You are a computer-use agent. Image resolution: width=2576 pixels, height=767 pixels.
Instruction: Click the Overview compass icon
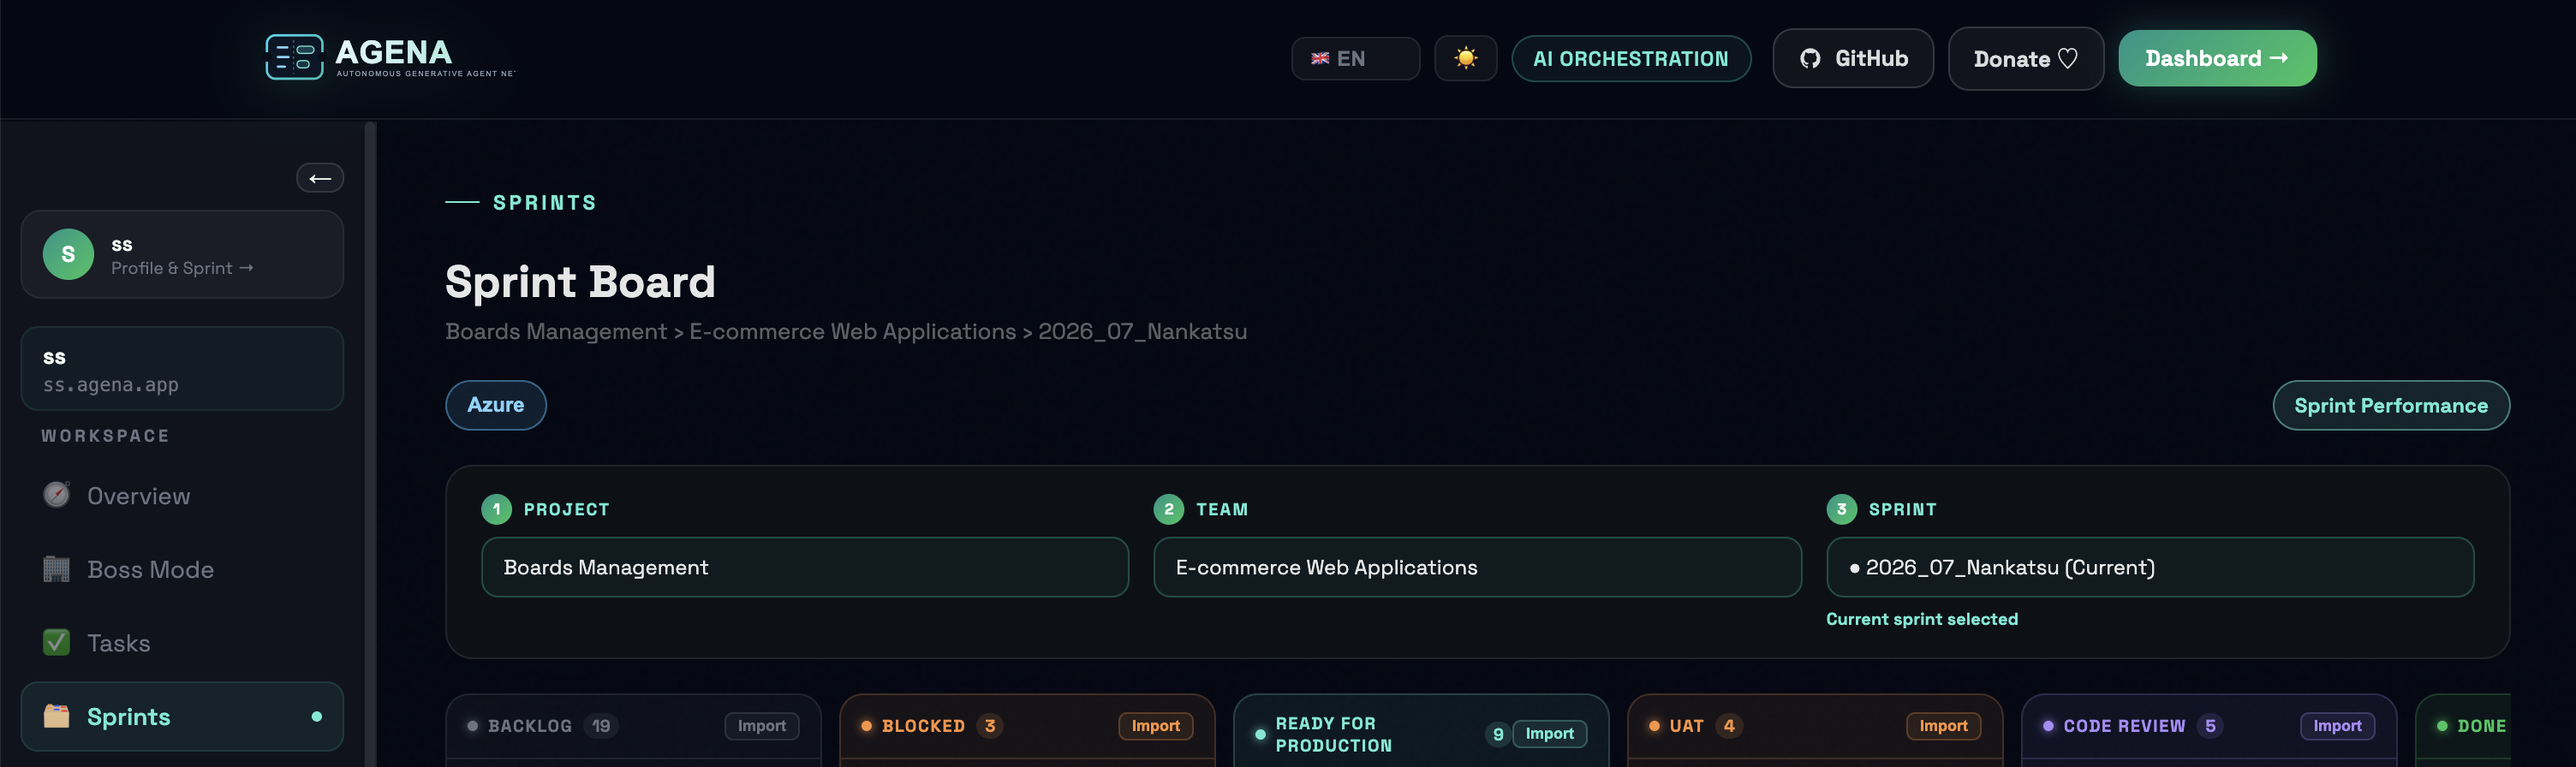pos(57,495)
